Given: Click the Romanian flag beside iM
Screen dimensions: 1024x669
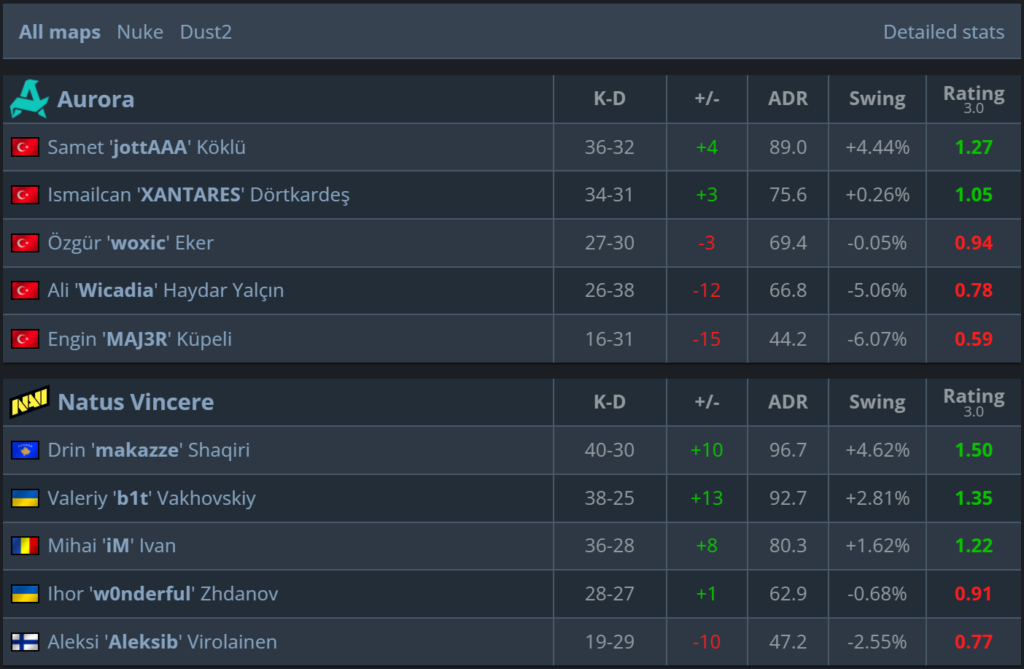Looking at the screenshot, I should [24, 546].
